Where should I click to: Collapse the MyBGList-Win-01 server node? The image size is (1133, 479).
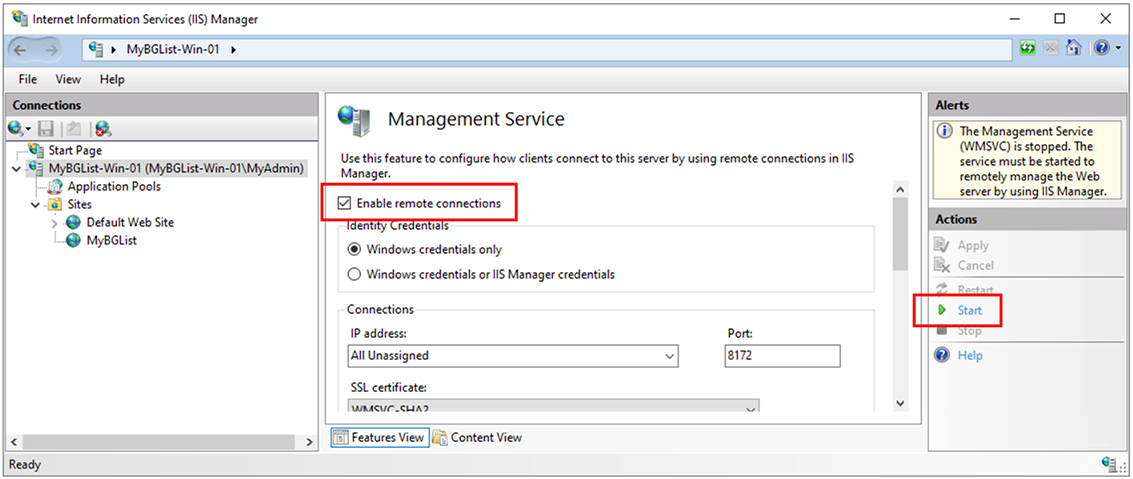tap(17, 169)
